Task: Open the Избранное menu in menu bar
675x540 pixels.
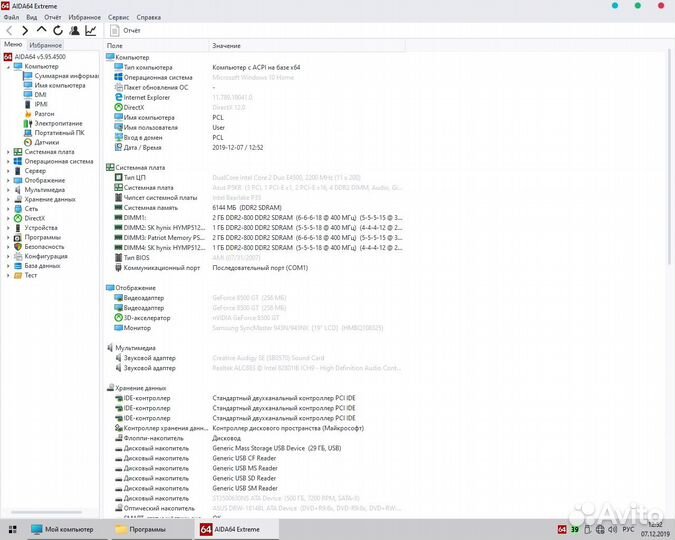Action: point(84,17)
